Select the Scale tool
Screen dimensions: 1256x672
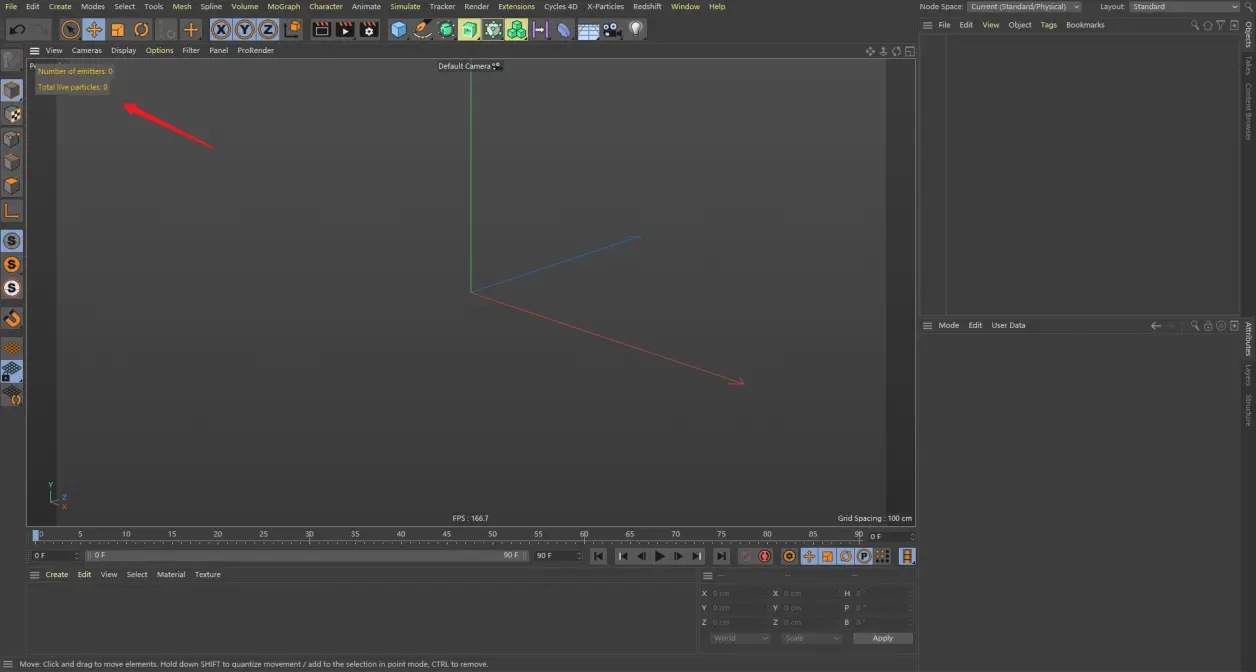coord(117,29)
